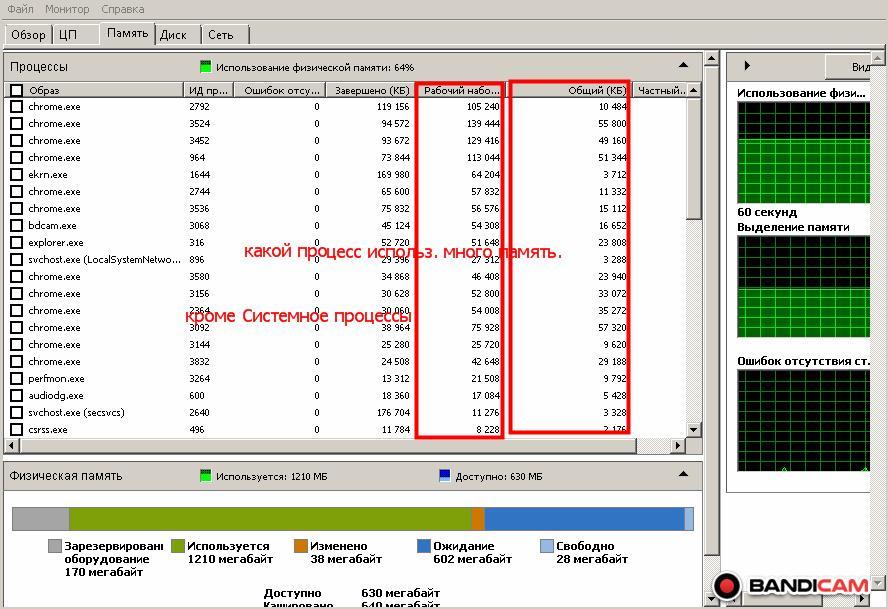Click the PID value 3068
Image resolution: width=888 pixels, height=609 pixels.
coord(199,225)
